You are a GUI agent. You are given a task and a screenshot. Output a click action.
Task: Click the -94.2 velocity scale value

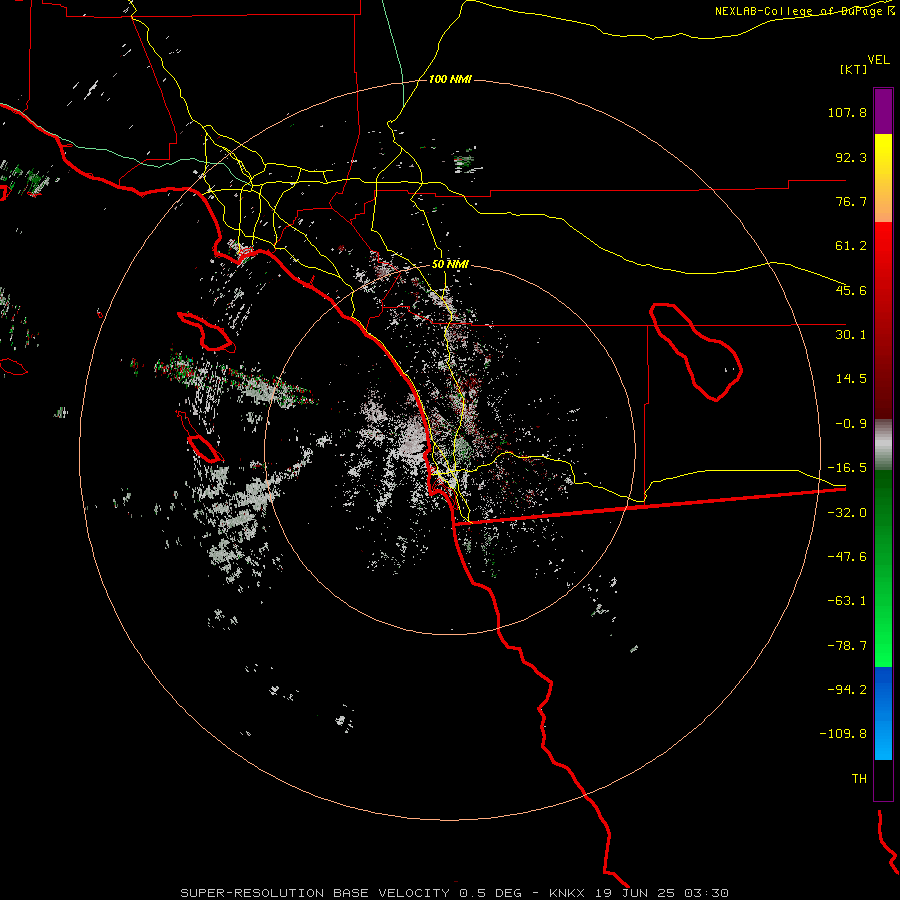(x=847, y=689)
